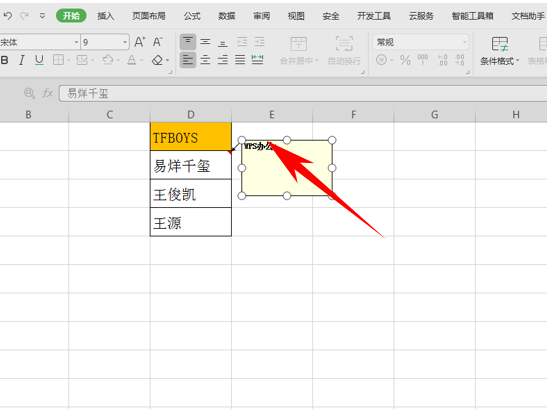
Task: Click the decrease indent icon
Action: pyautogui.click(x=242, y=42)
